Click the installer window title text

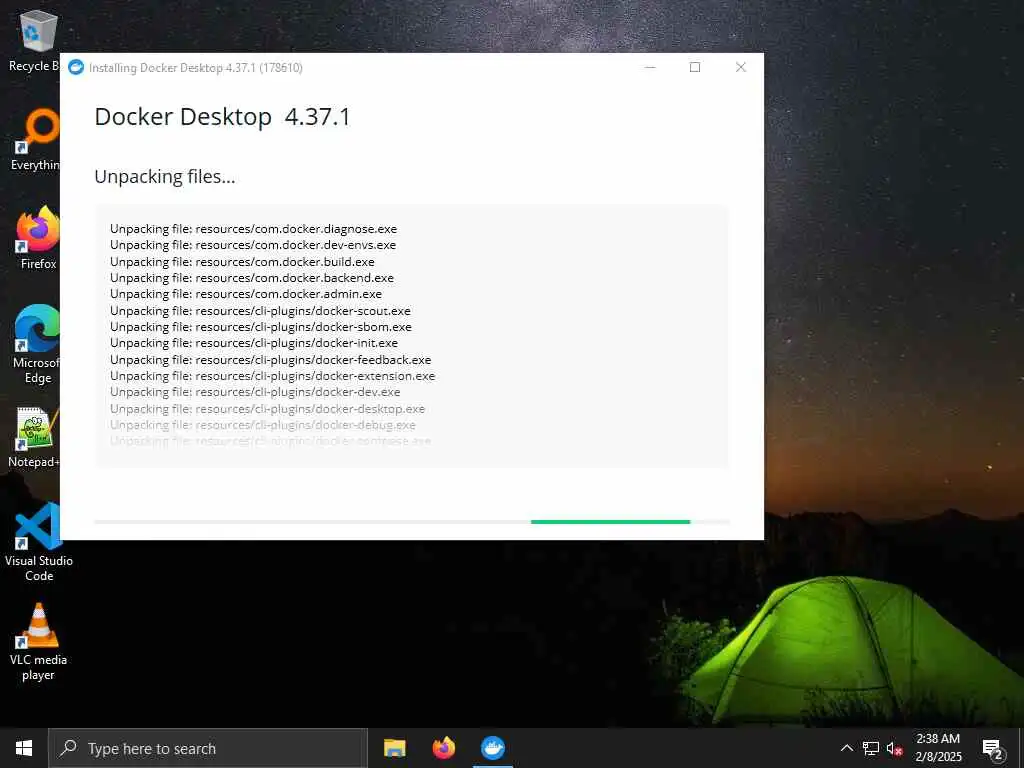click(x=196, y=68)
